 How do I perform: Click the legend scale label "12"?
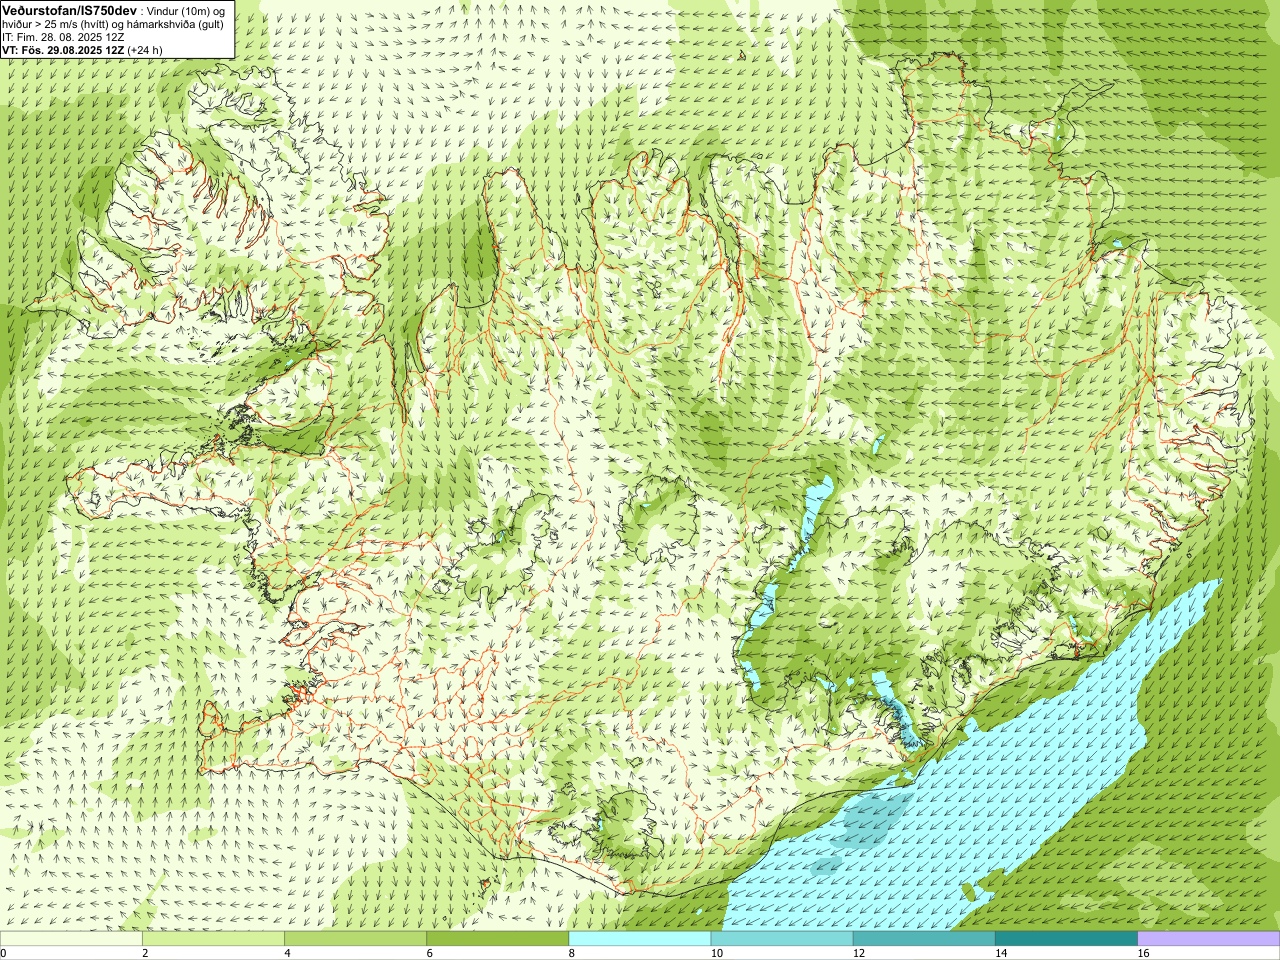click(x=858, y=953)
